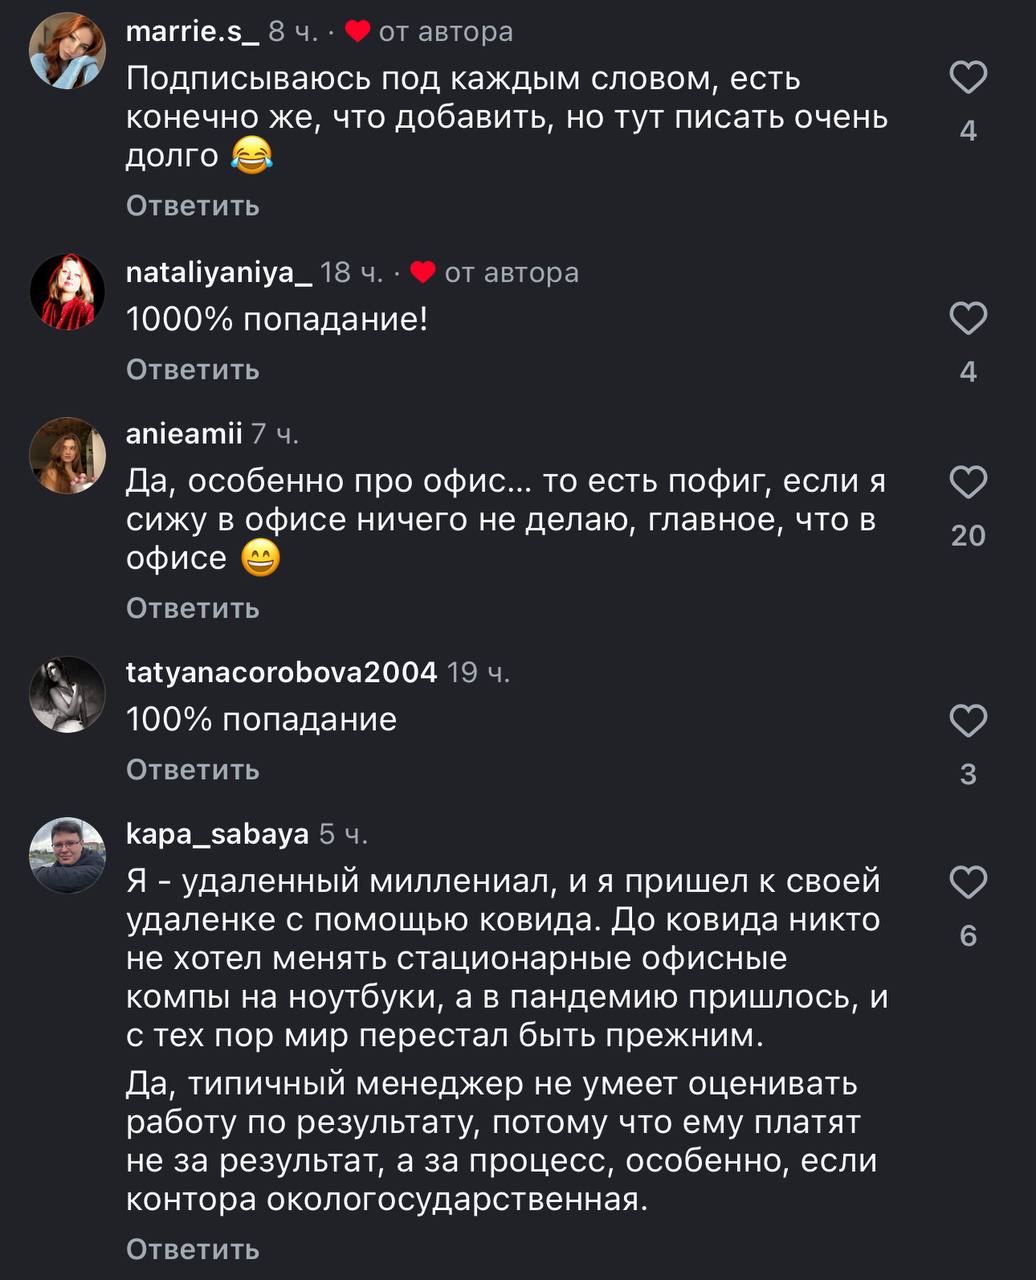Open kapa_sabaya's profile picture
Image resolution: width=1036 pixels, height=1280 pixels.
tap(68, 855)
